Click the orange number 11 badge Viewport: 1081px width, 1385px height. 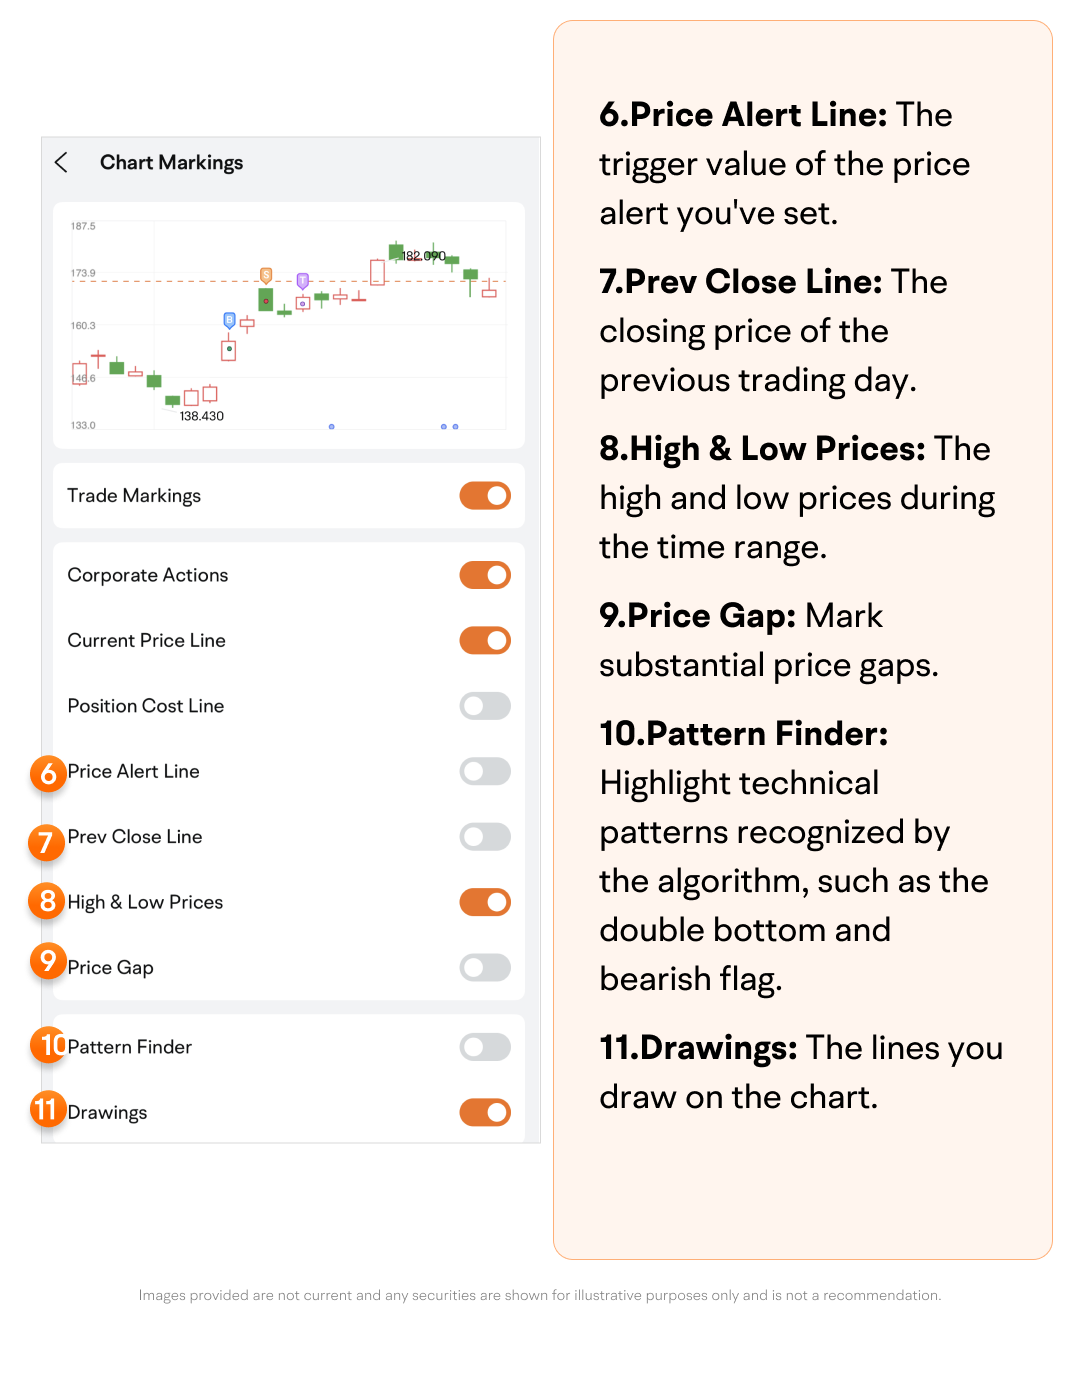click(x=47, y=1110)
